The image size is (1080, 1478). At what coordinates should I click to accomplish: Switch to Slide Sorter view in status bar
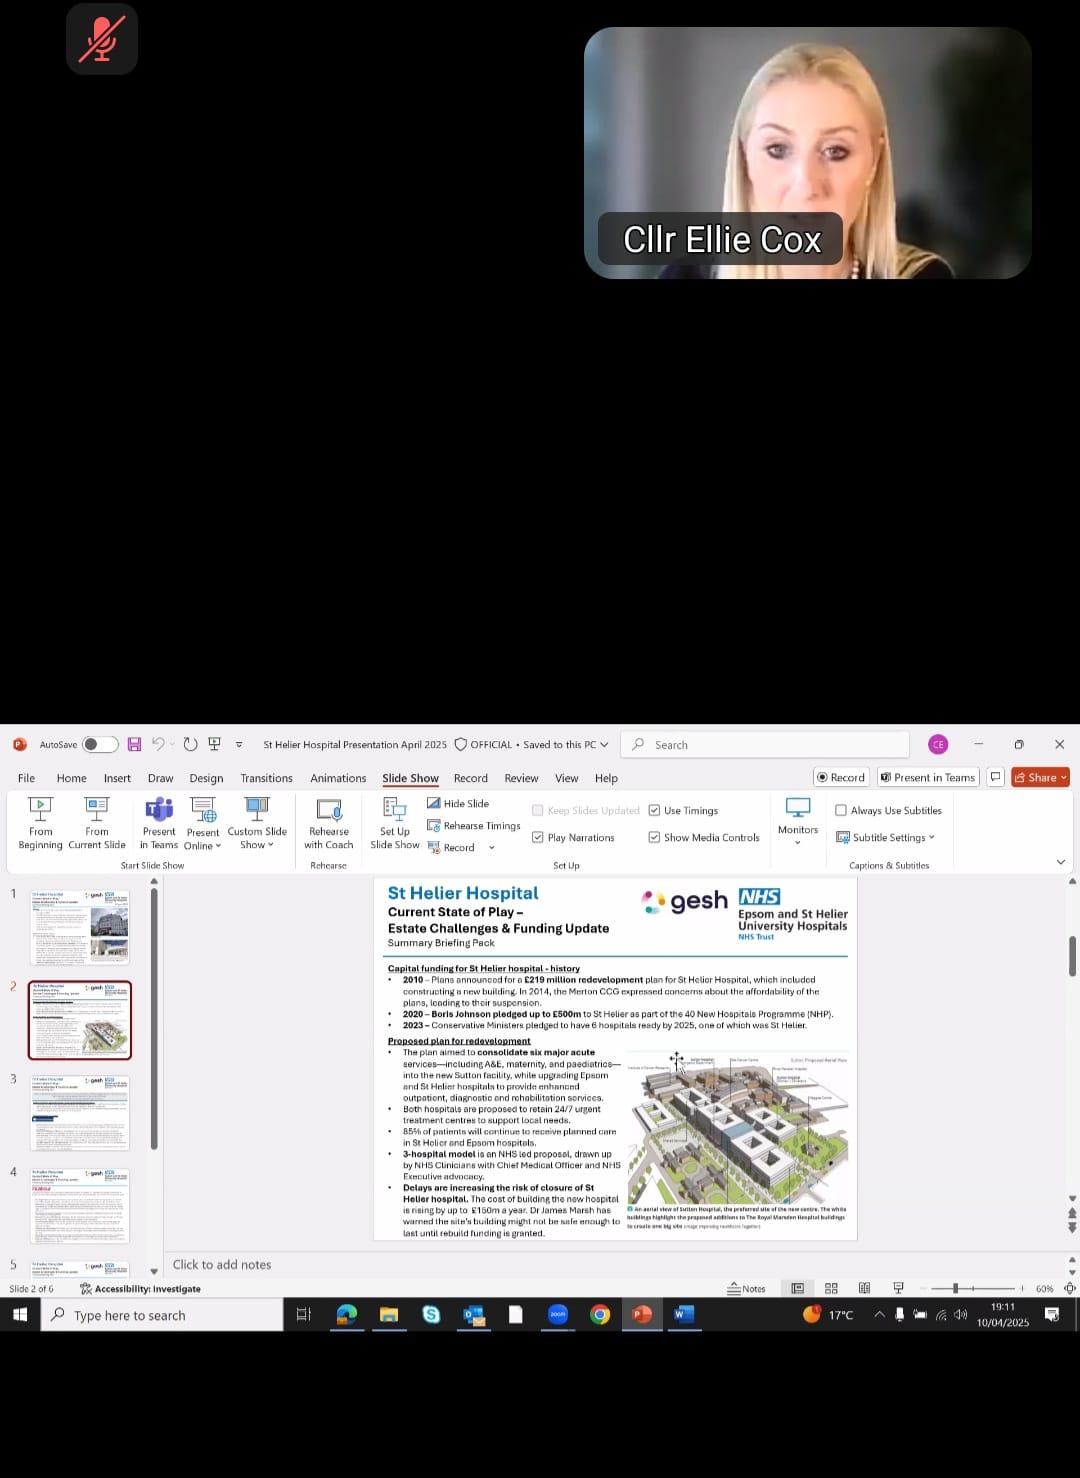click(x=831, y=1288)
